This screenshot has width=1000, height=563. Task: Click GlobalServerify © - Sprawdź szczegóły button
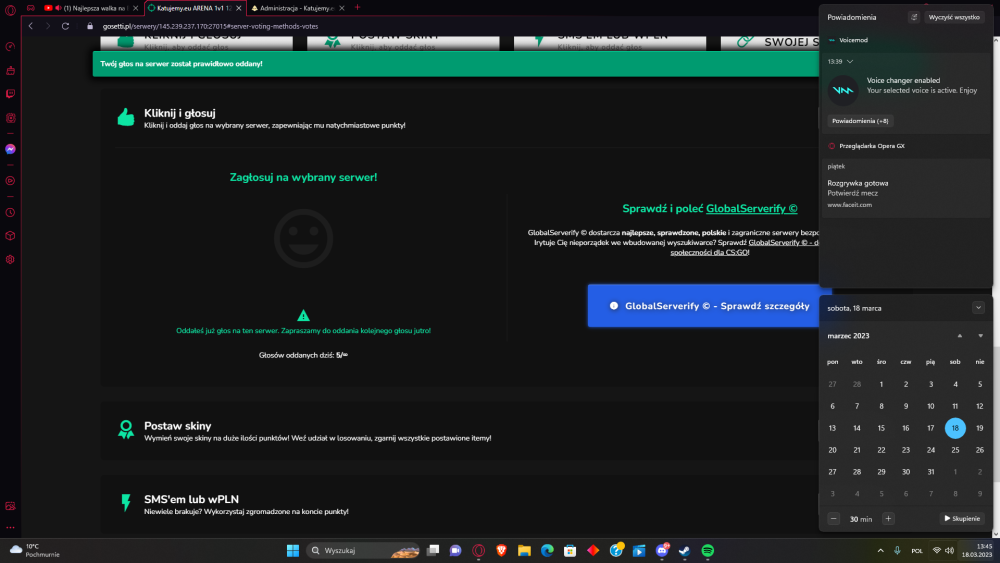709,306
